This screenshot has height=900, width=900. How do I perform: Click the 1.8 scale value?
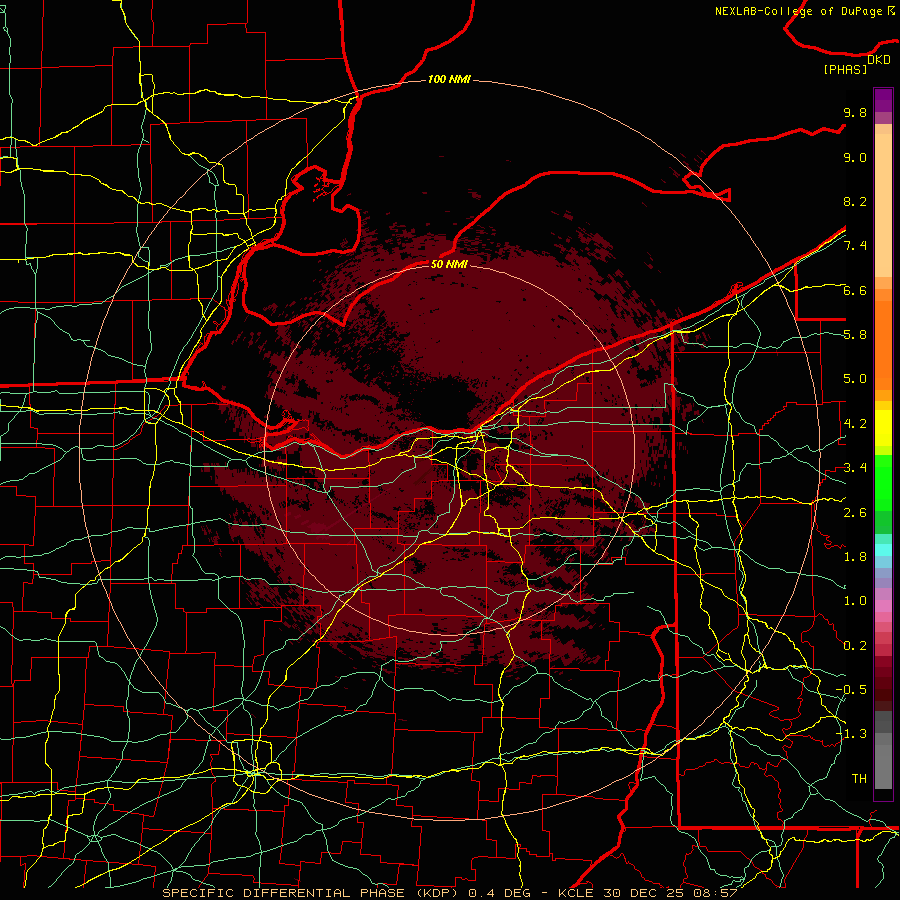click(x=855, y=557)
